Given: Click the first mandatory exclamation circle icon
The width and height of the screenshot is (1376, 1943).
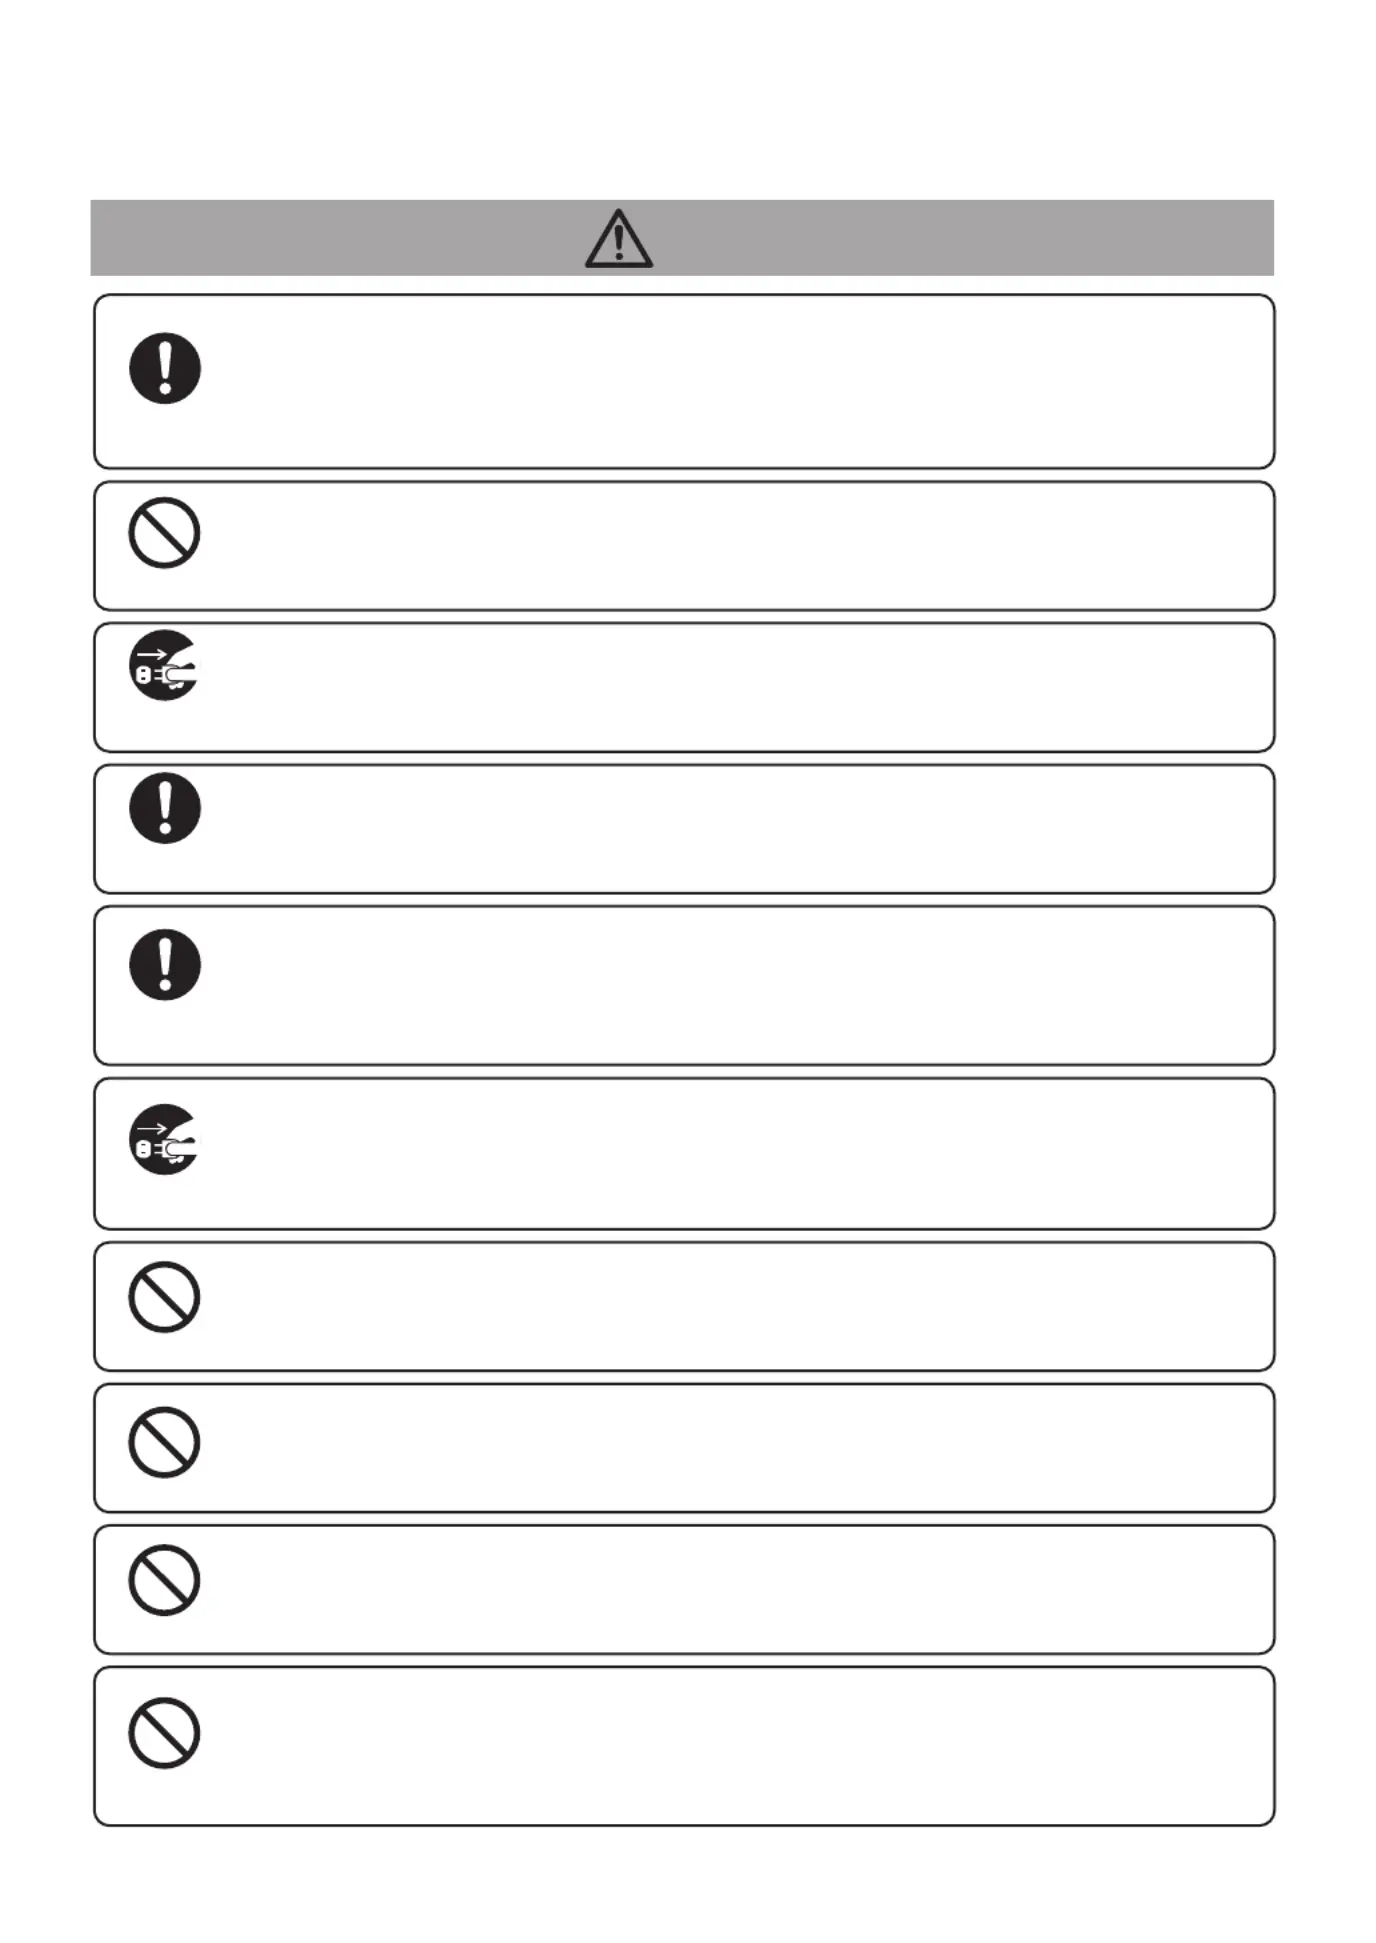Looking at the screenshot, I should (165, 368).
